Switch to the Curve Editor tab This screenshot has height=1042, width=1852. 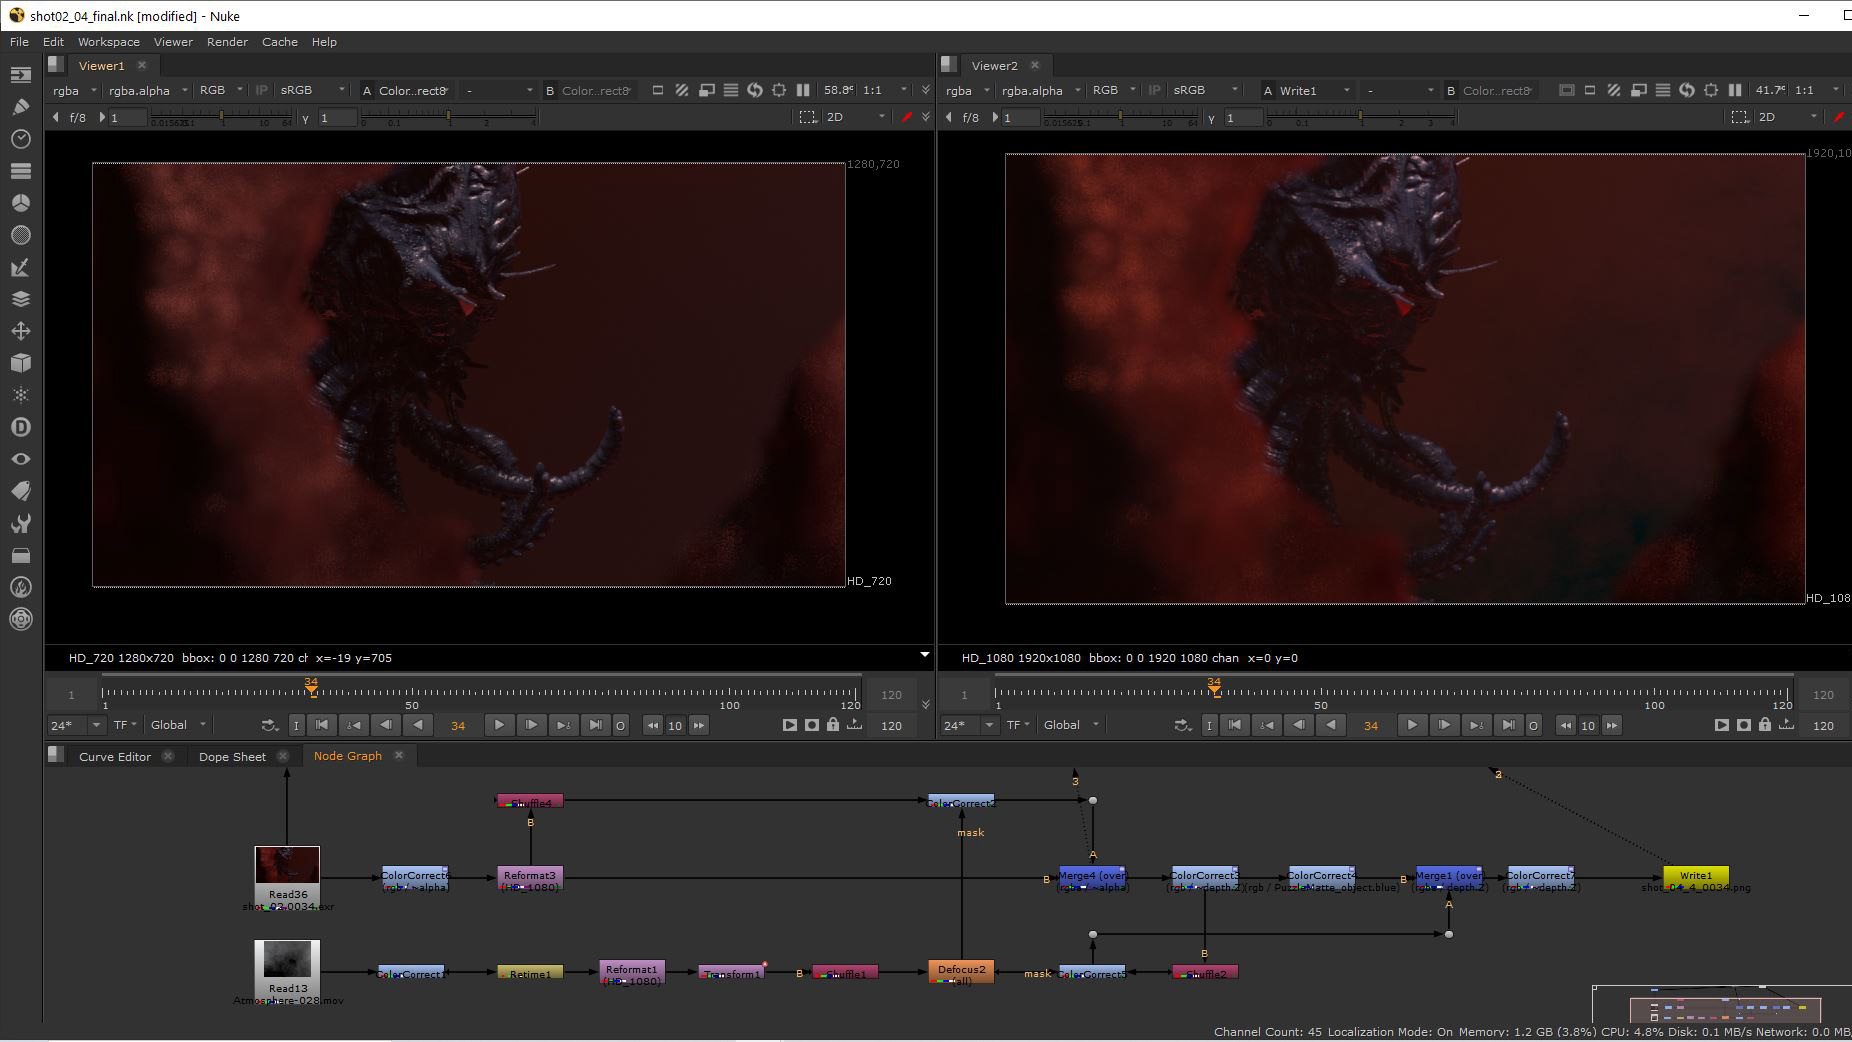coord(114,756)
